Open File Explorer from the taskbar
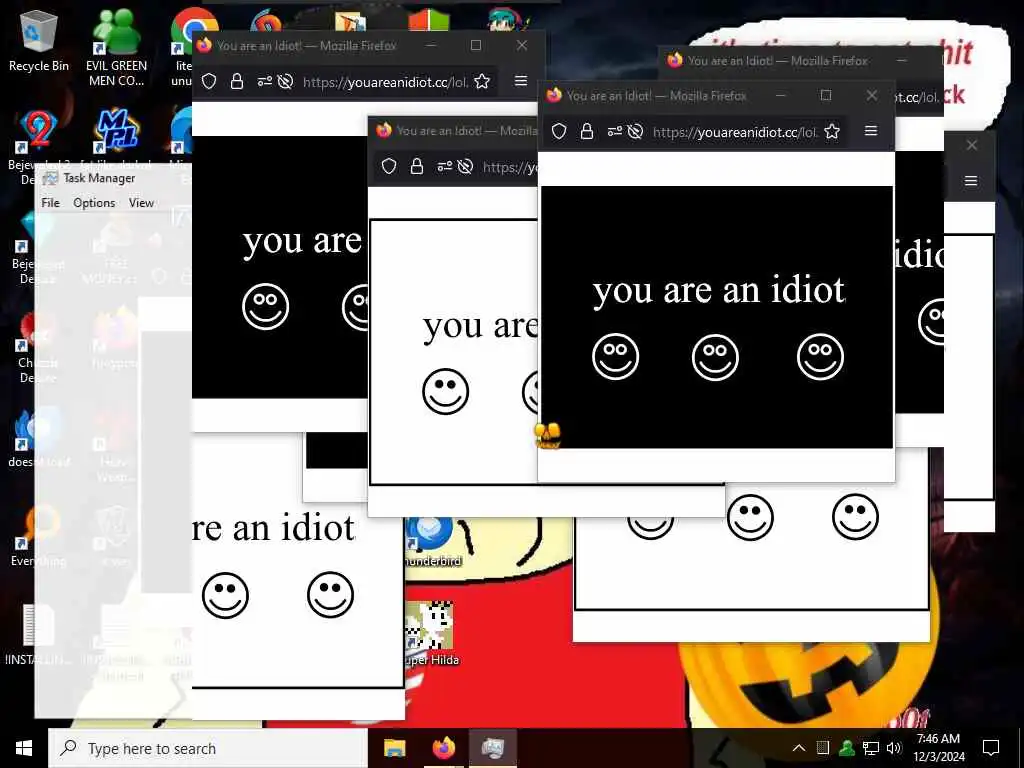 pos(394,748)
